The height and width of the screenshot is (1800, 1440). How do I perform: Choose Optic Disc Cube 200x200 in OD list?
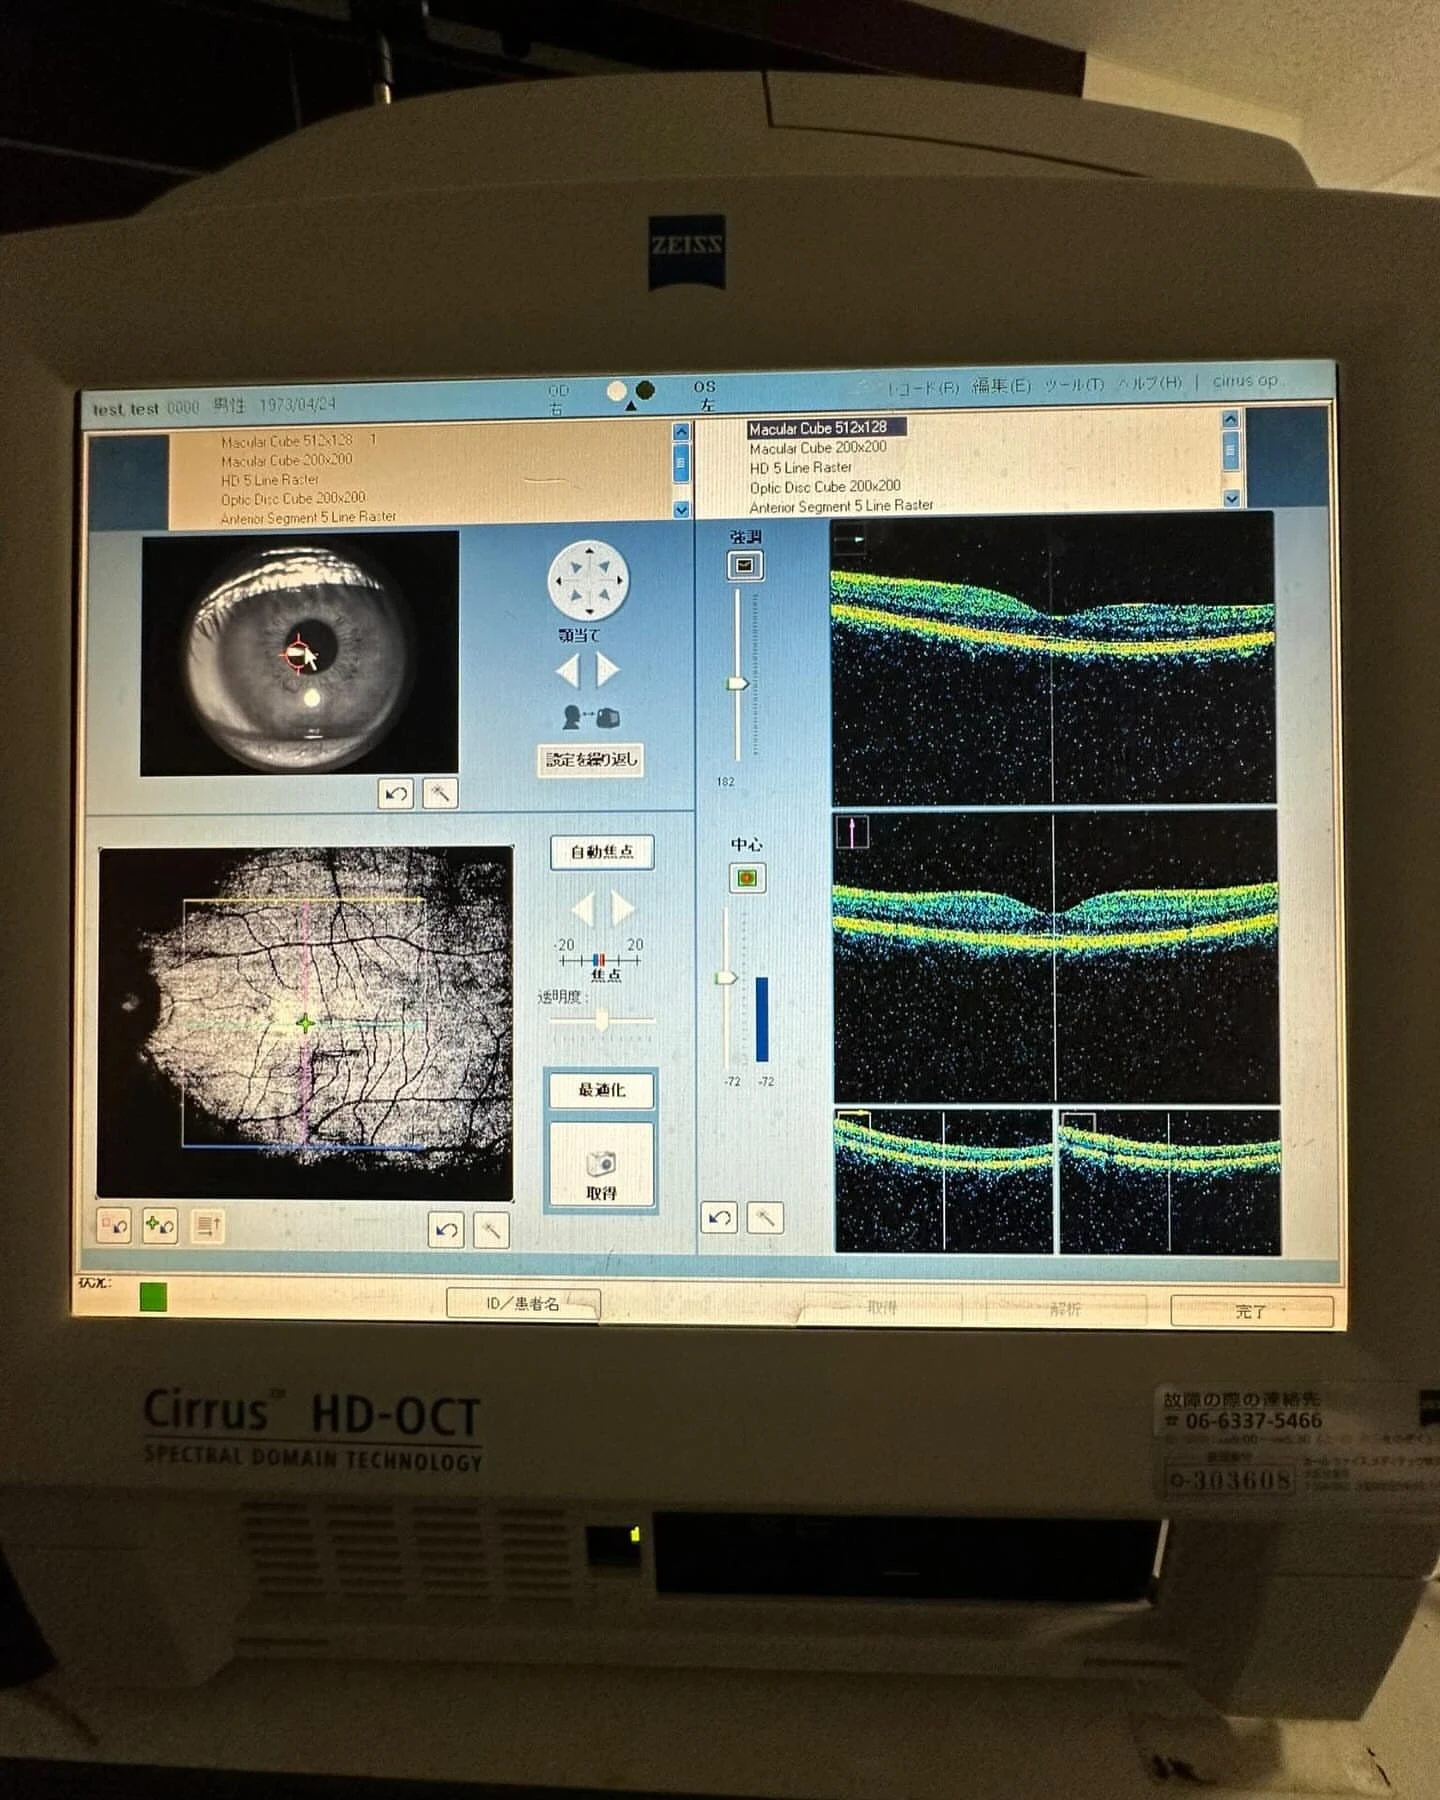(x=293, y=499)
